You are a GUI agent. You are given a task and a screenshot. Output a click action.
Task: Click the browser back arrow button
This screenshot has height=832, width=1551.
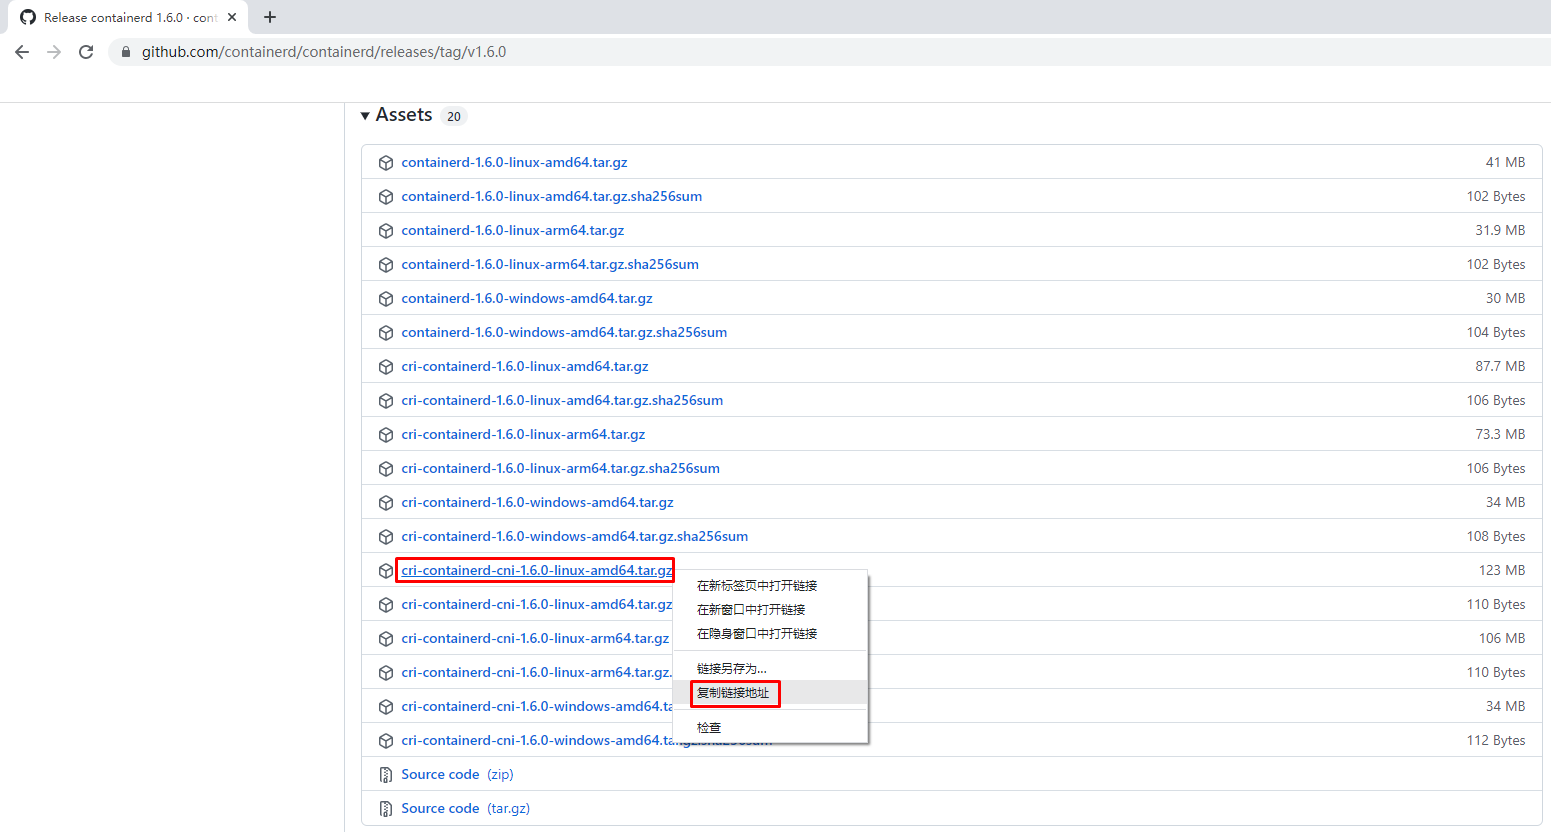pos(22,52)
